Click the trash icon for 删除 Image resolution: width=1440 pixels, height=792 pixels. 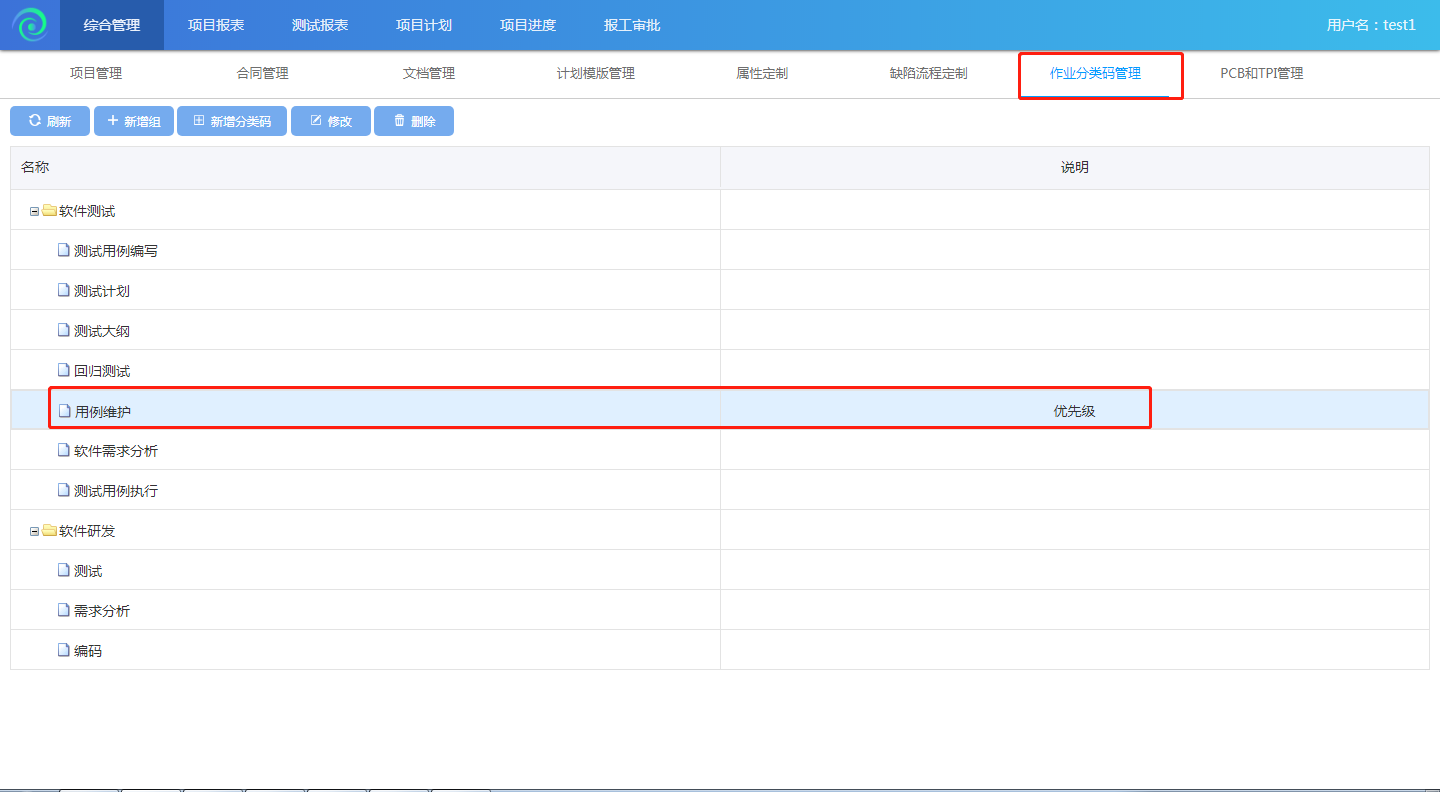[399, 121]
